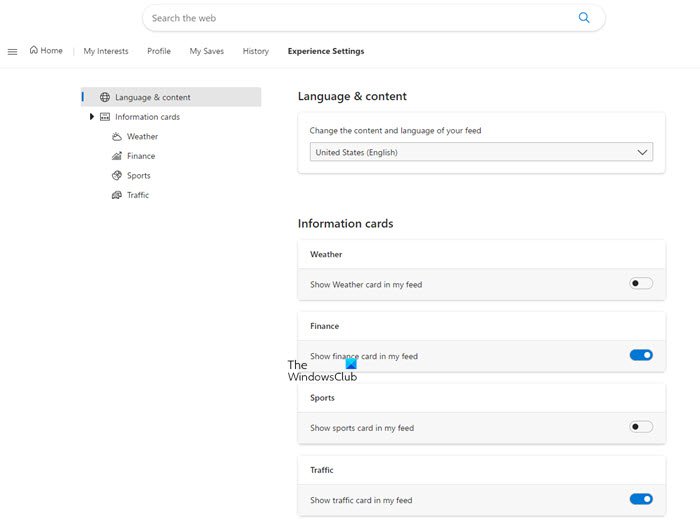
Task: Jump to Weather section label in sidebar
Action: tap(142, 137)
